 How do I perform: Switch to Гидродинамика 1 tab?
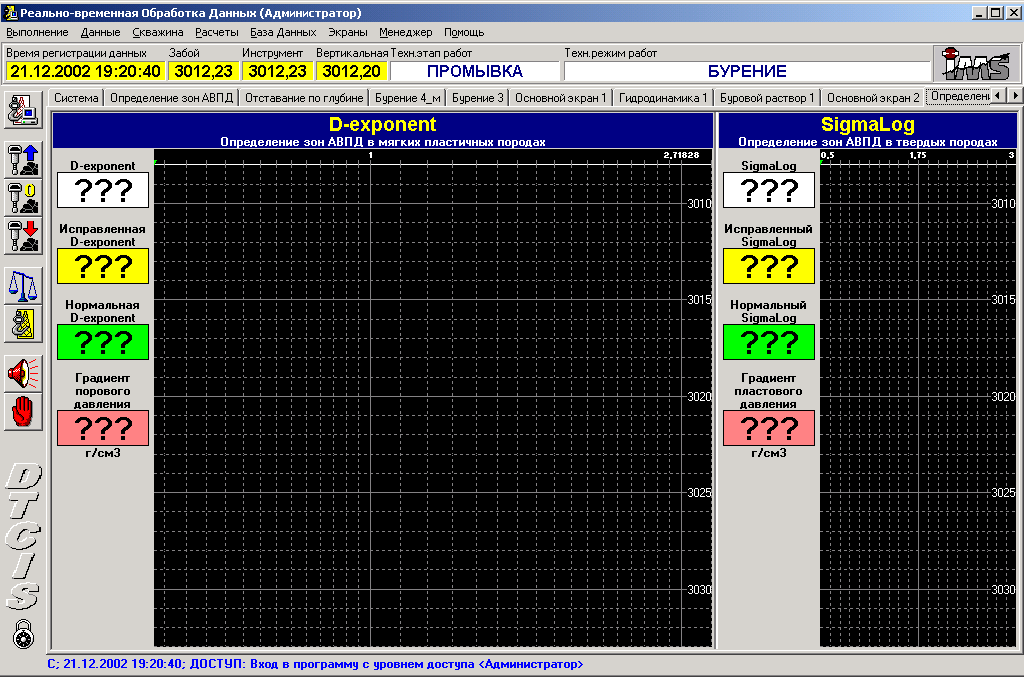pyautogui.click(x=663, y=98)
